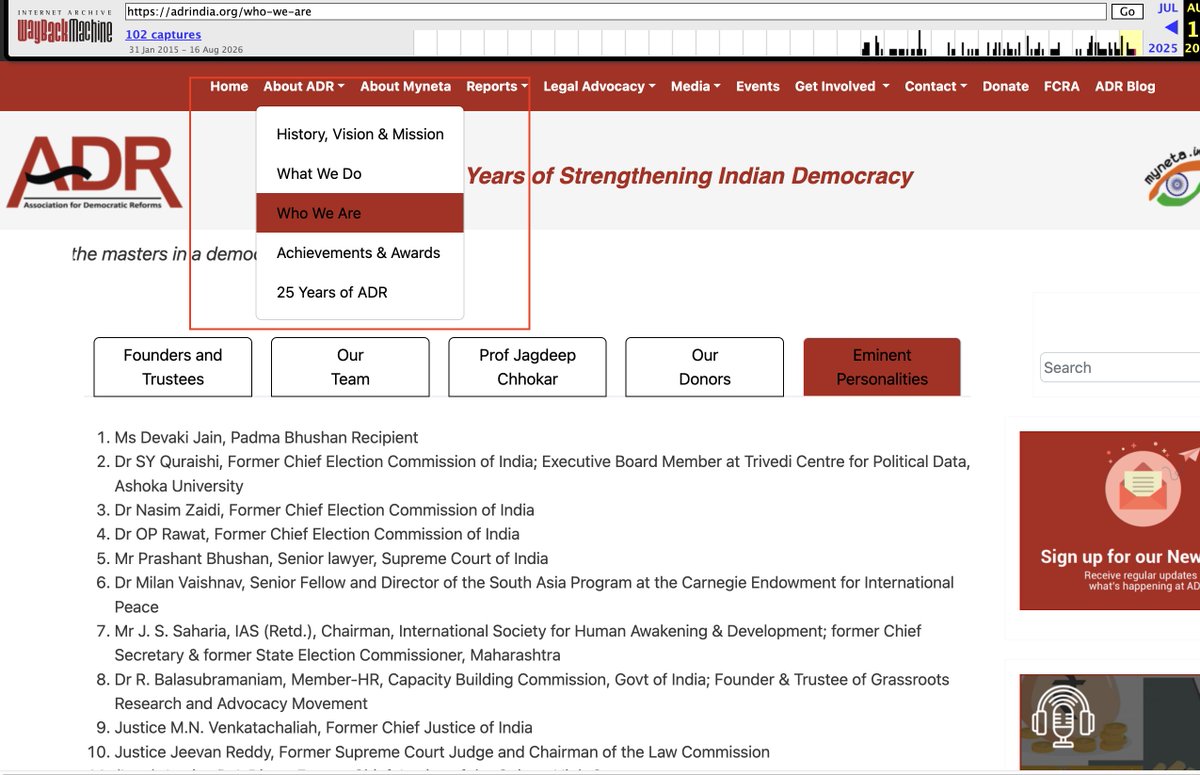Click the Justice Jeevan Reddy entry
This screenshot has height=775, width=1200.
(x=442, y=751)
